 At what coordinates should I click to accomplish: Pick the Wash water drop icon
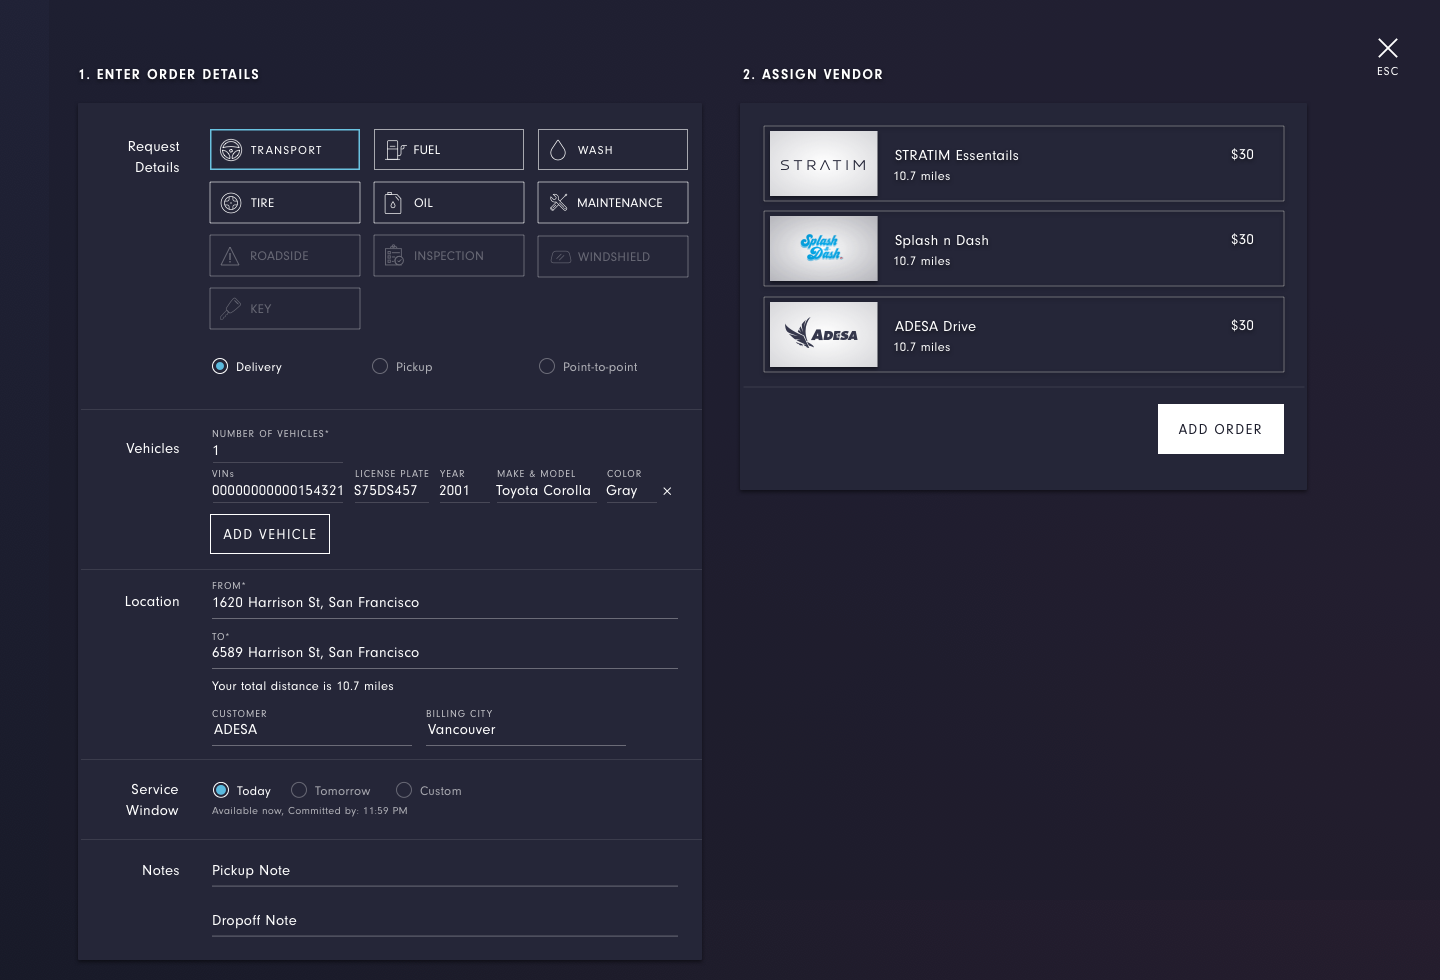(558, 150)
